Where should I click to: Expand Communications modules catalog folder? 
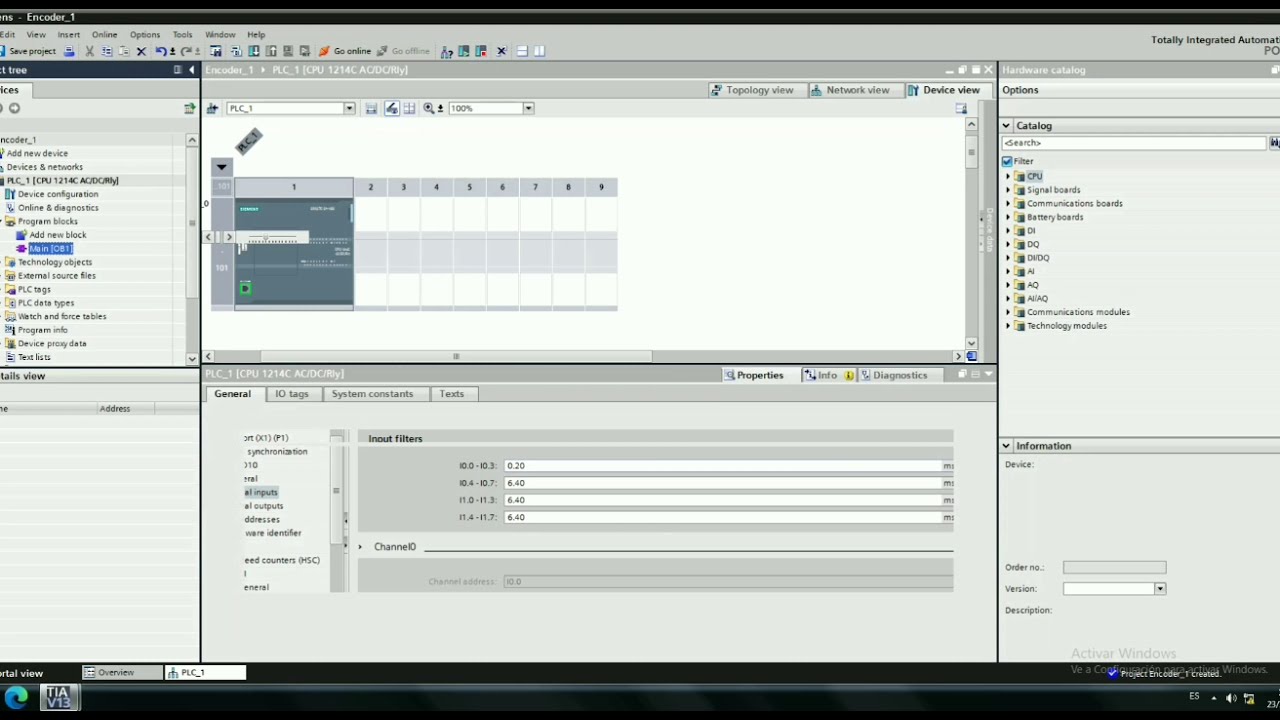point(1008,312)
